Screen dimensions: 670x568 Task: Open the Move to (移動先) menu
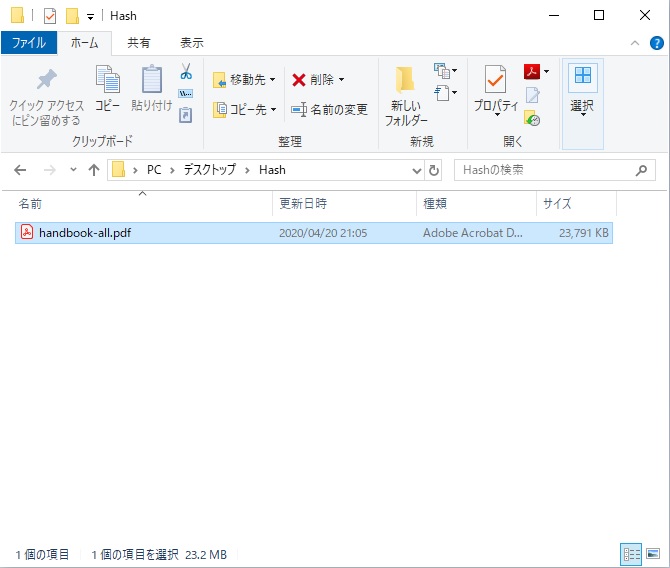[244, 79]
